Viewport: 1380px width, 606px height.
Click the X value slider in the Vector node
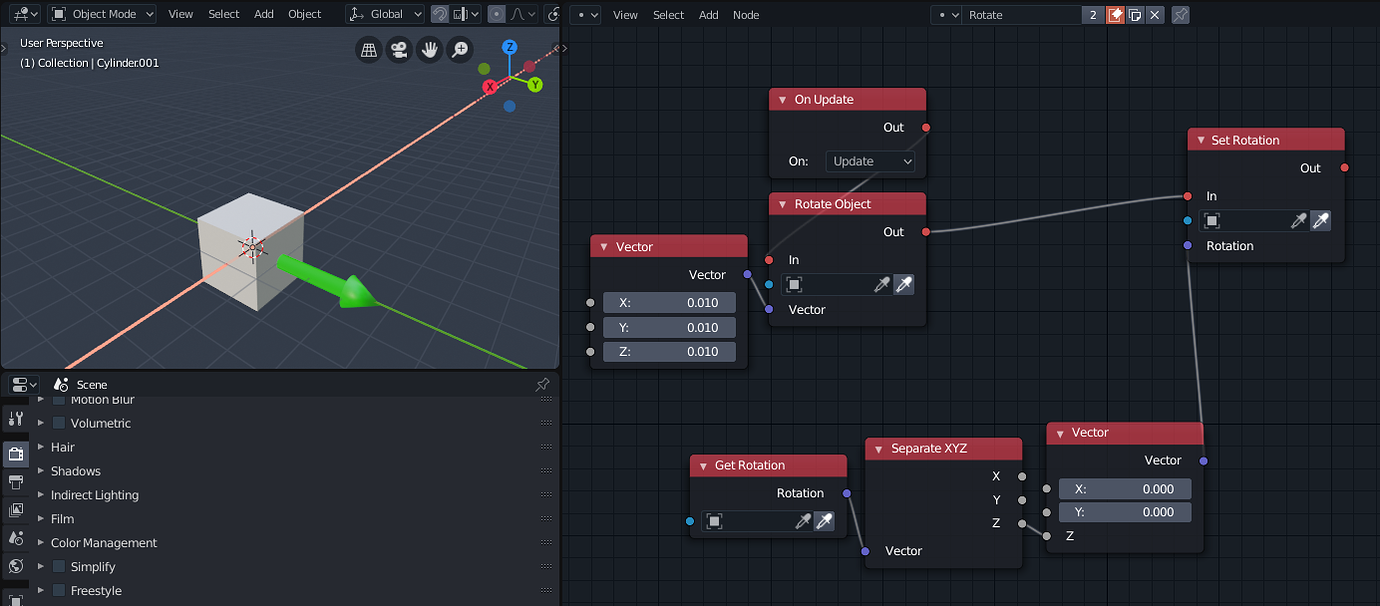(x=669, y=302)
